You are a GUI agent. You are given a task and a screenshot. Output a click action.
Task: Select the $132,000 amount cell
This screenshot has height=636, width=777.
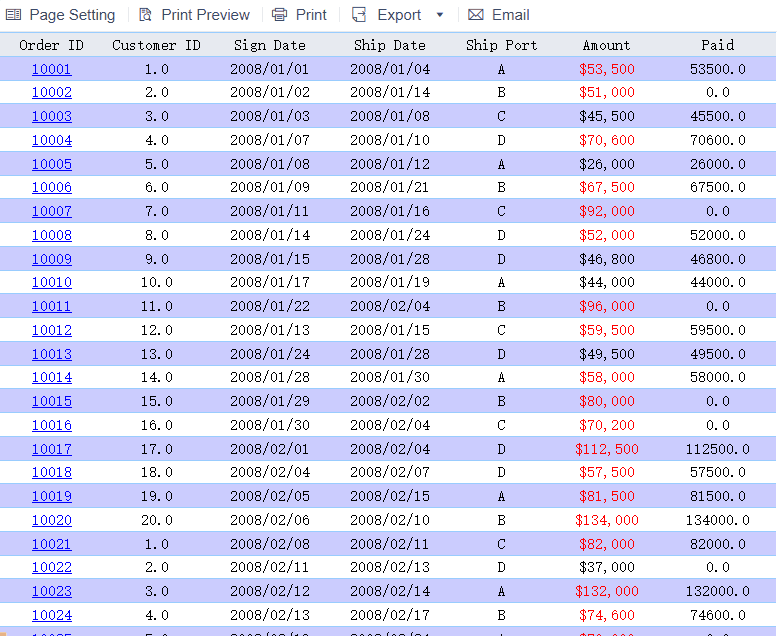point(607,591)
